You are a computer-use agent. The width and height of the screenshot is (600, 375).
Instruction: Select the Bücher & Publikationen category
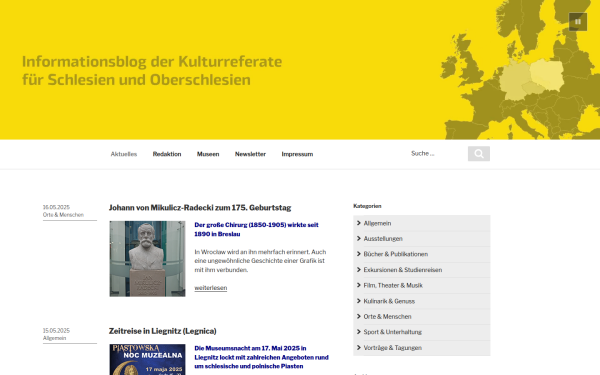click(396, 254)
